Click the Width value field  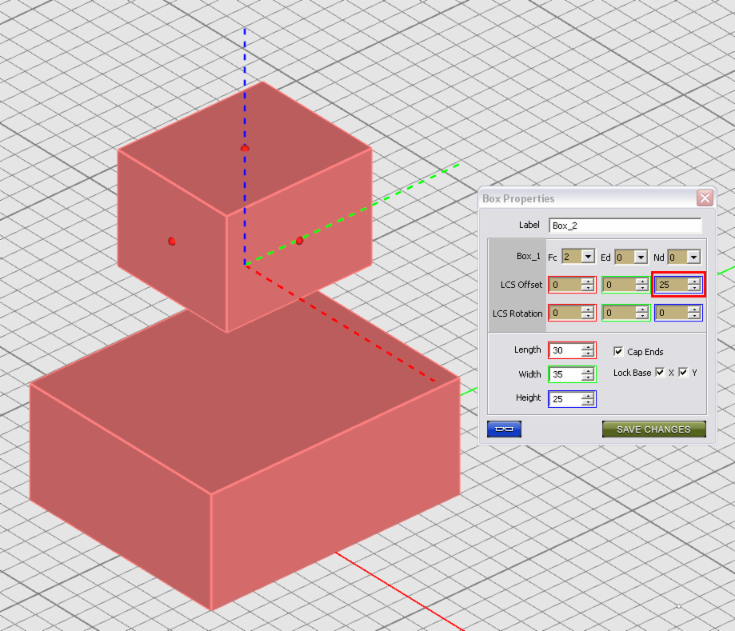(565, 374)
